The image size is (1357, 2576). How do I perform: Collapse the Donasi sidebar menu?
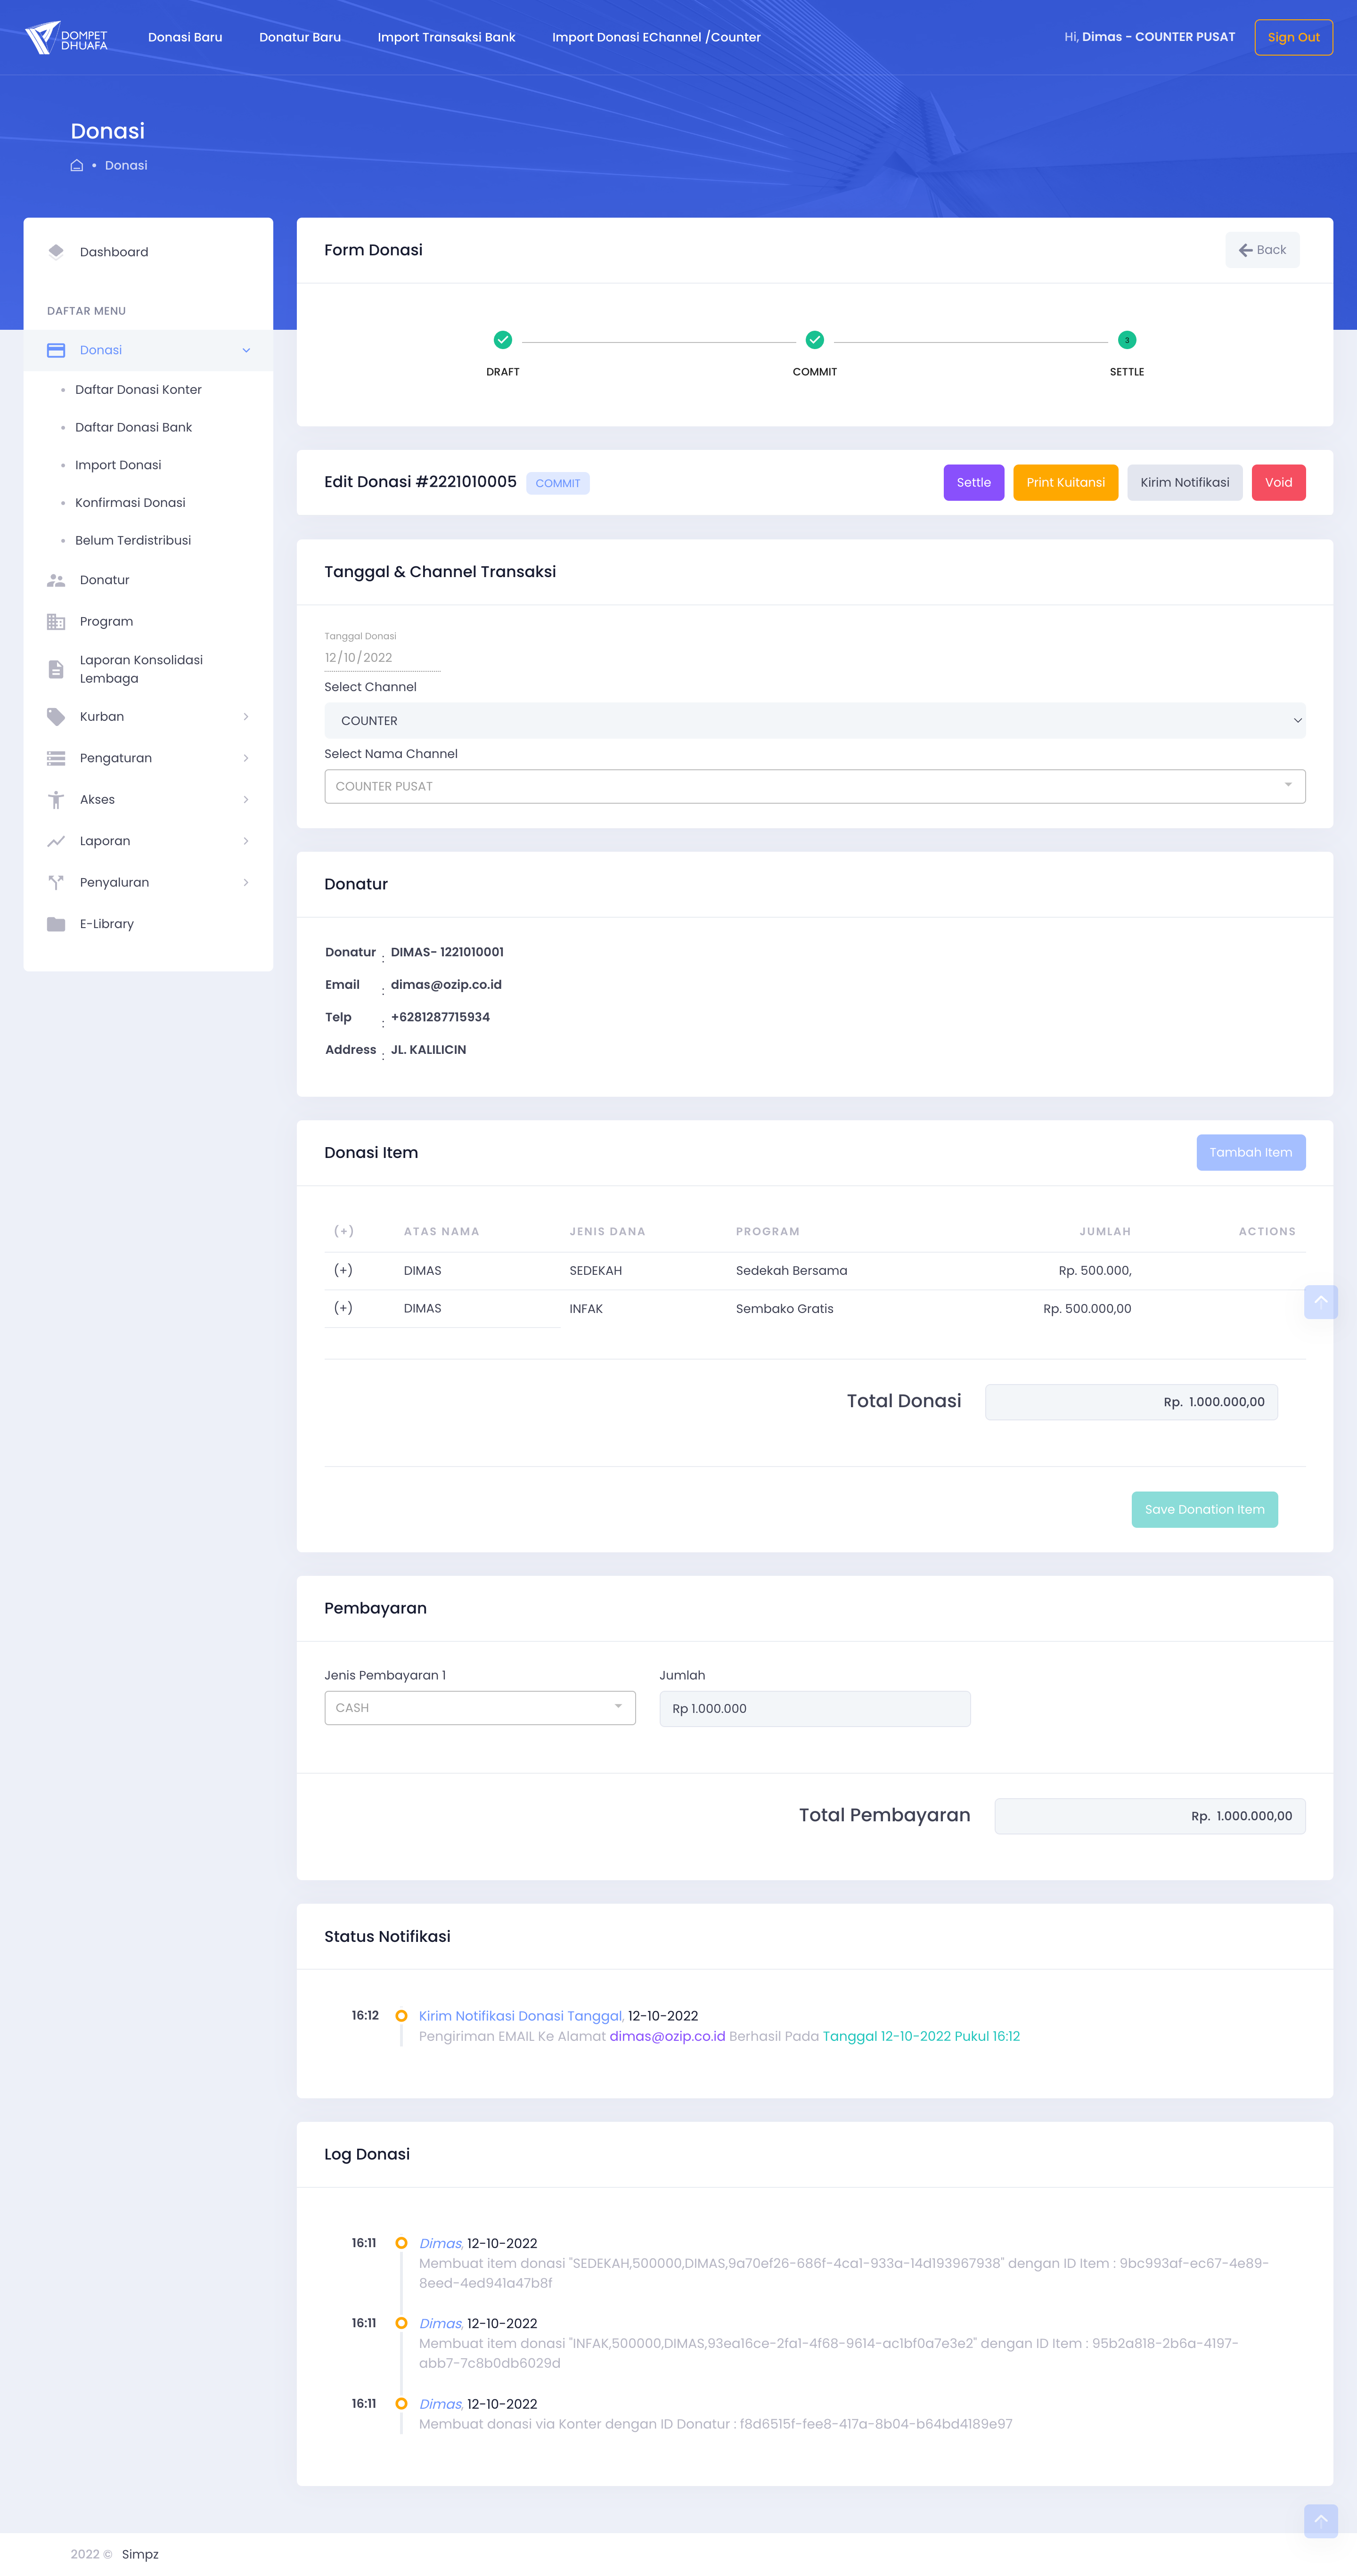click(x=246, y=350)
